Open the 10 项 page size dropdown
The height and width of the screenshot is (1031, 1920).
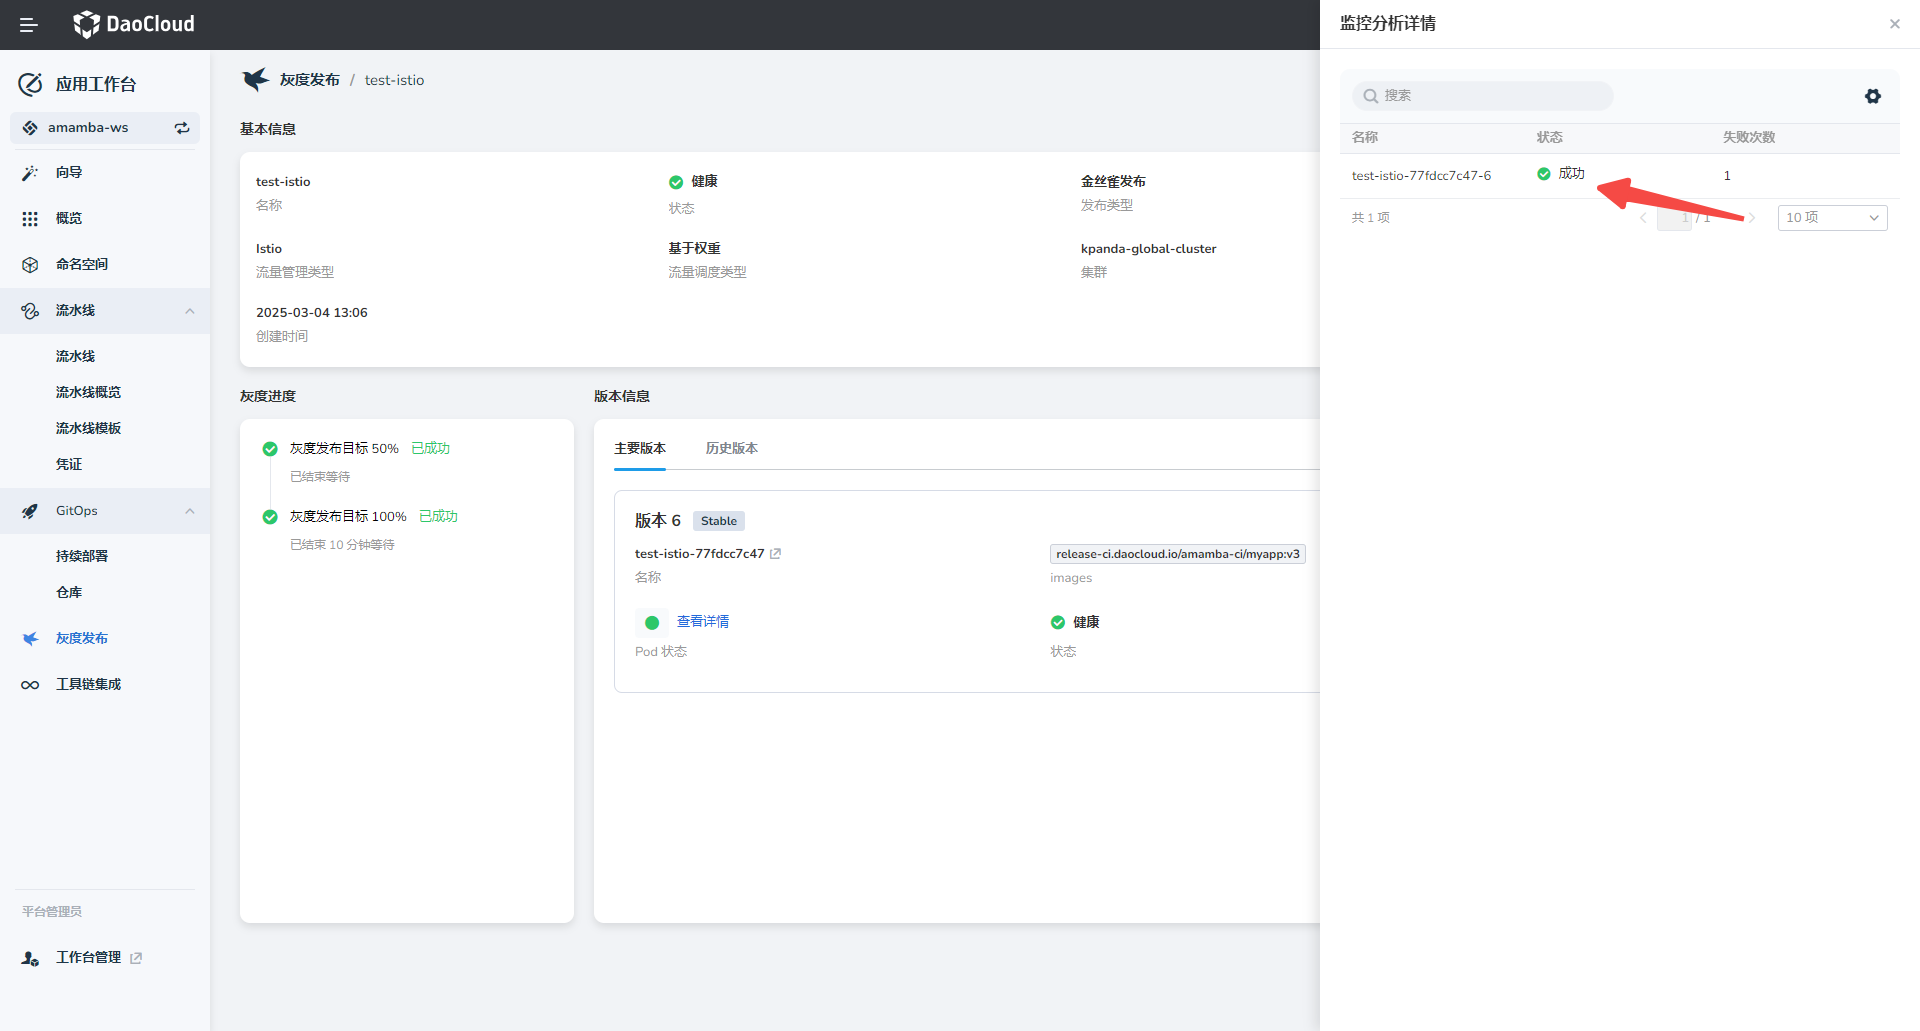point(1831,218)
